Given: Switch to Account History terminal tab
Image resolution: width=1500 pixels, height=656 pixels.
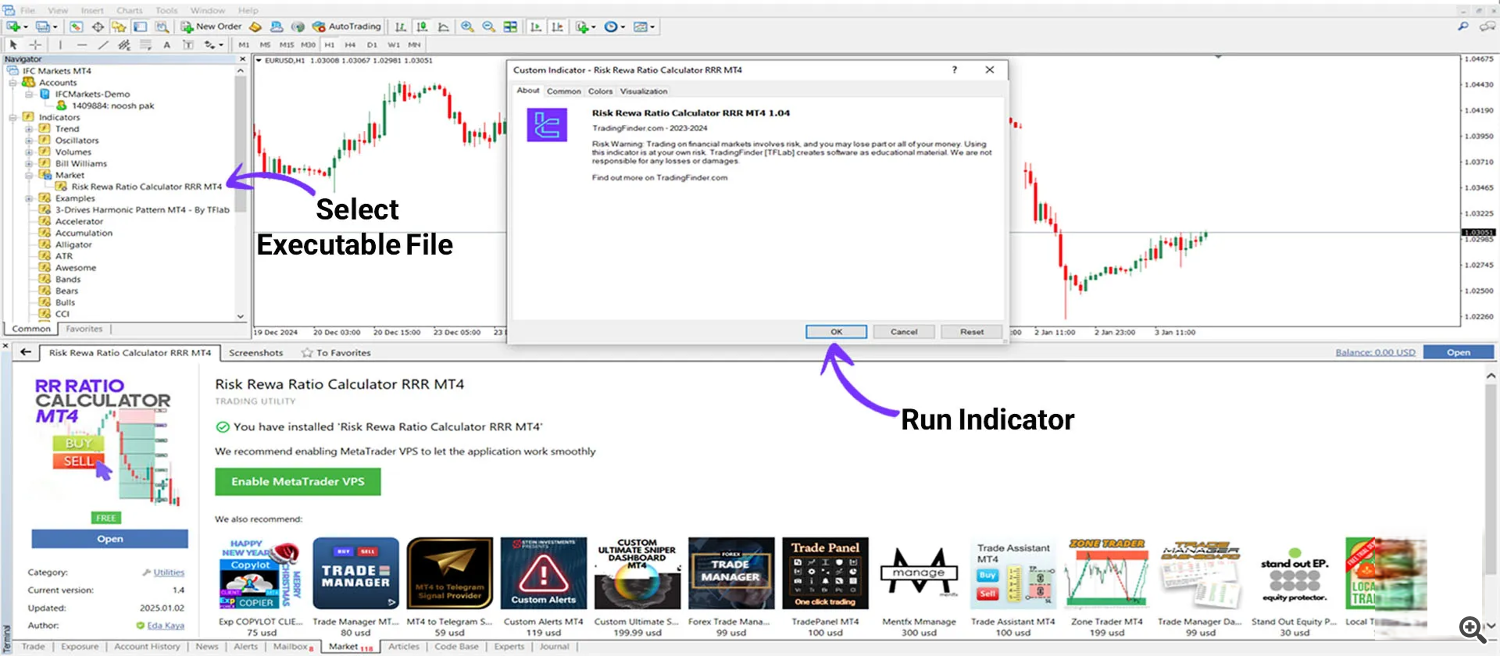Looking at the screenshot, I should (147, 647).
